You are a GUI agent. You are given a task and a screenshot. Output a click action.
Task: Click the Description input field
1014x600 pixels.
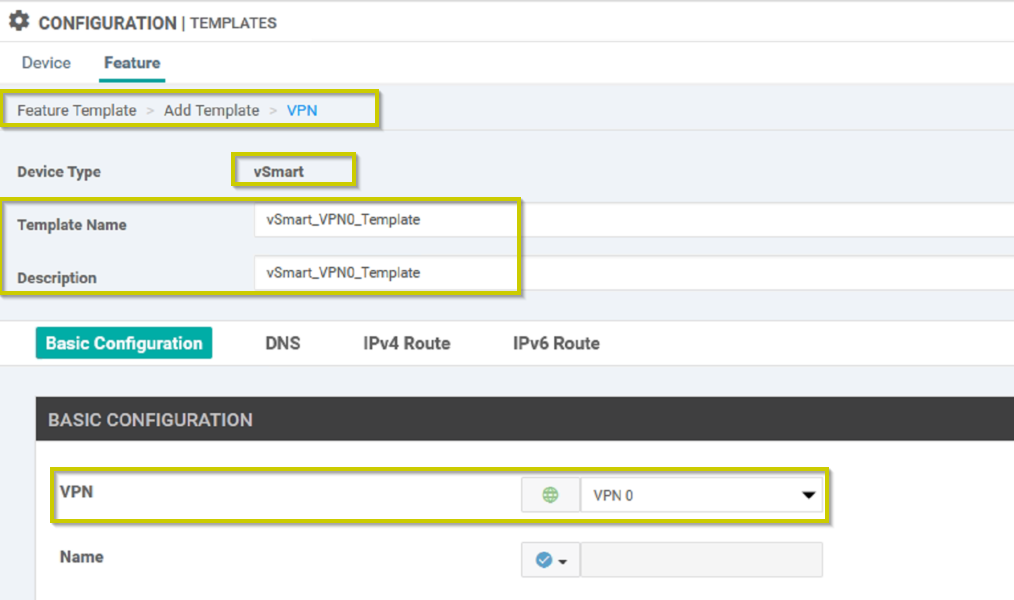pyautogui.click(x=634, y=273)
